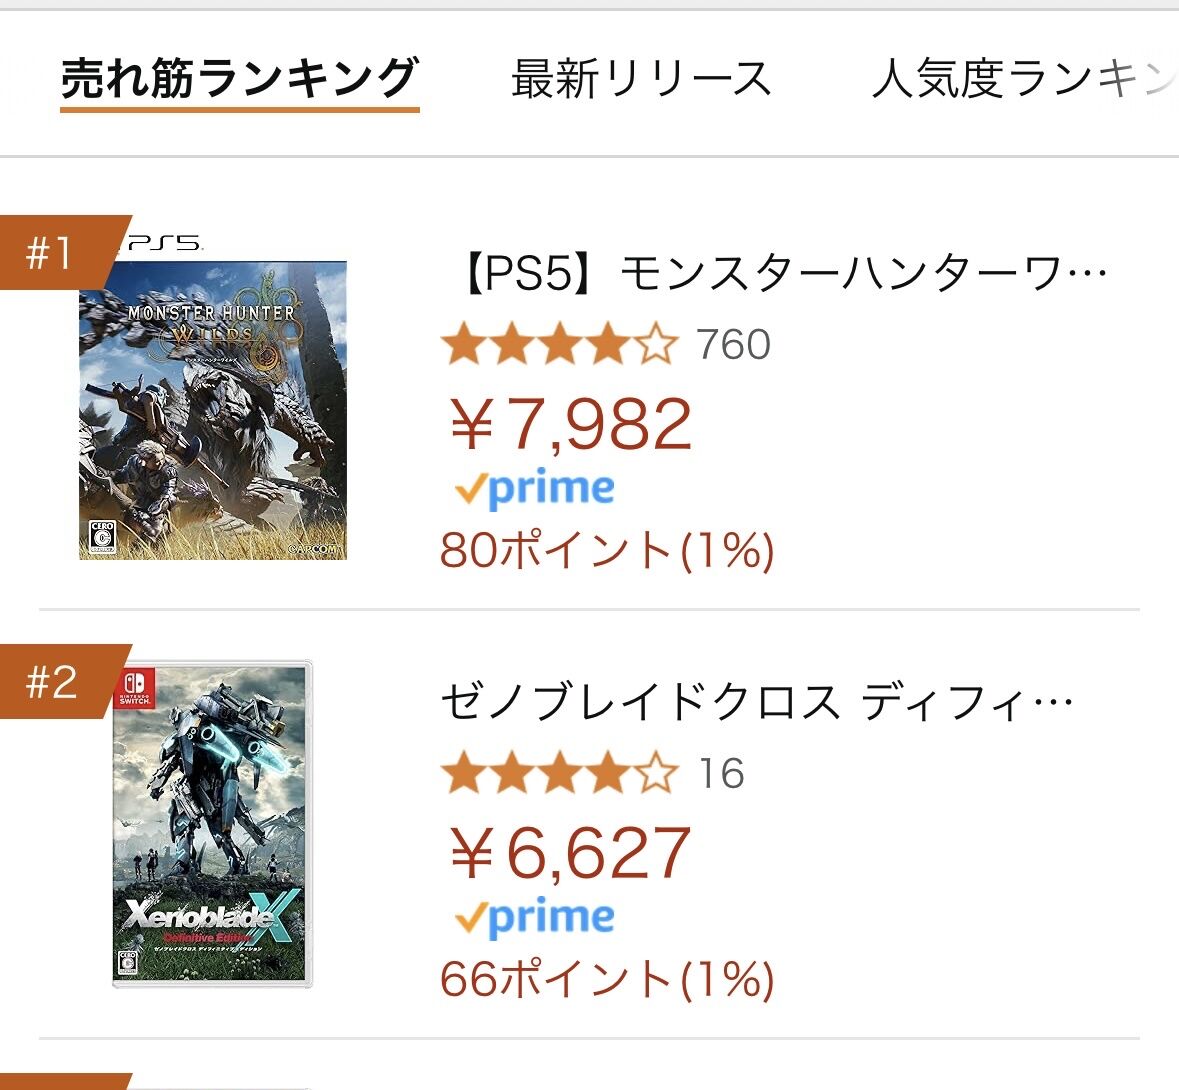The height and width of the screenshot is (1090, 1179).
Task: Open the 売れ筋ランキング tab
Action: click(239, 80)
